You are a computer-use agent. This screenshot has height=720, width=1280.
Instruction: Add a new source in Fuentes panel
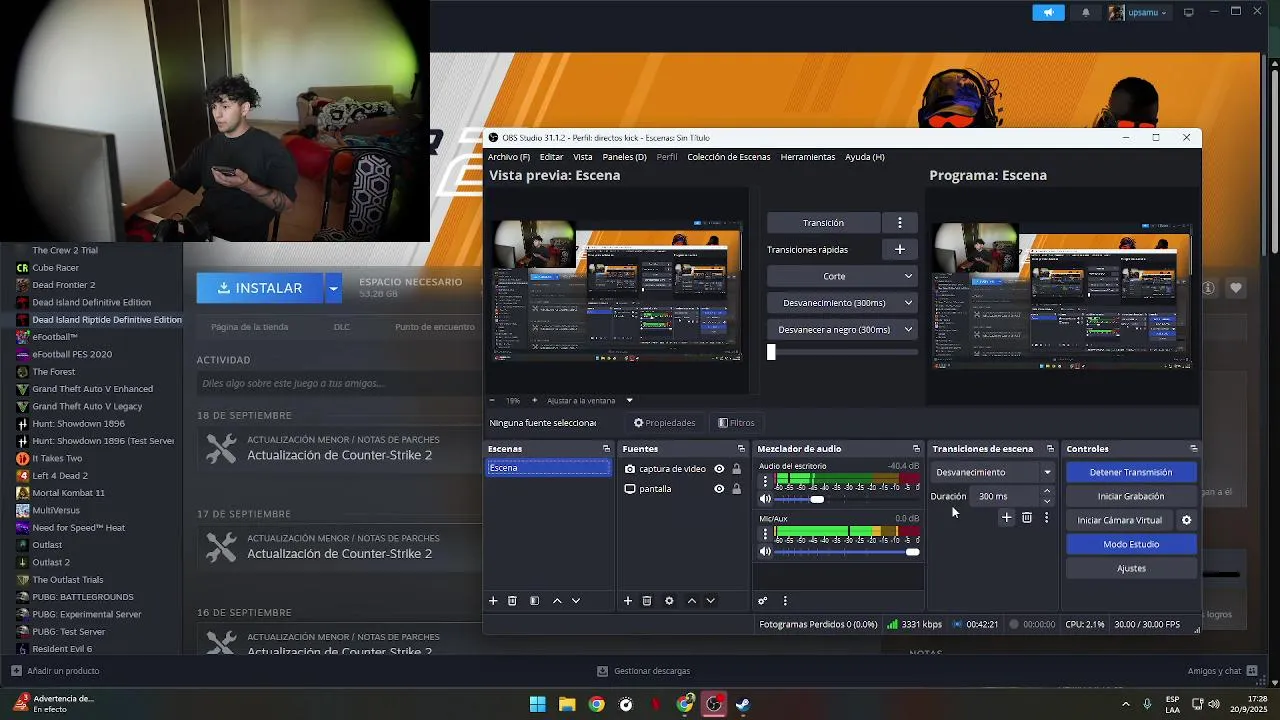pos(628,601)
